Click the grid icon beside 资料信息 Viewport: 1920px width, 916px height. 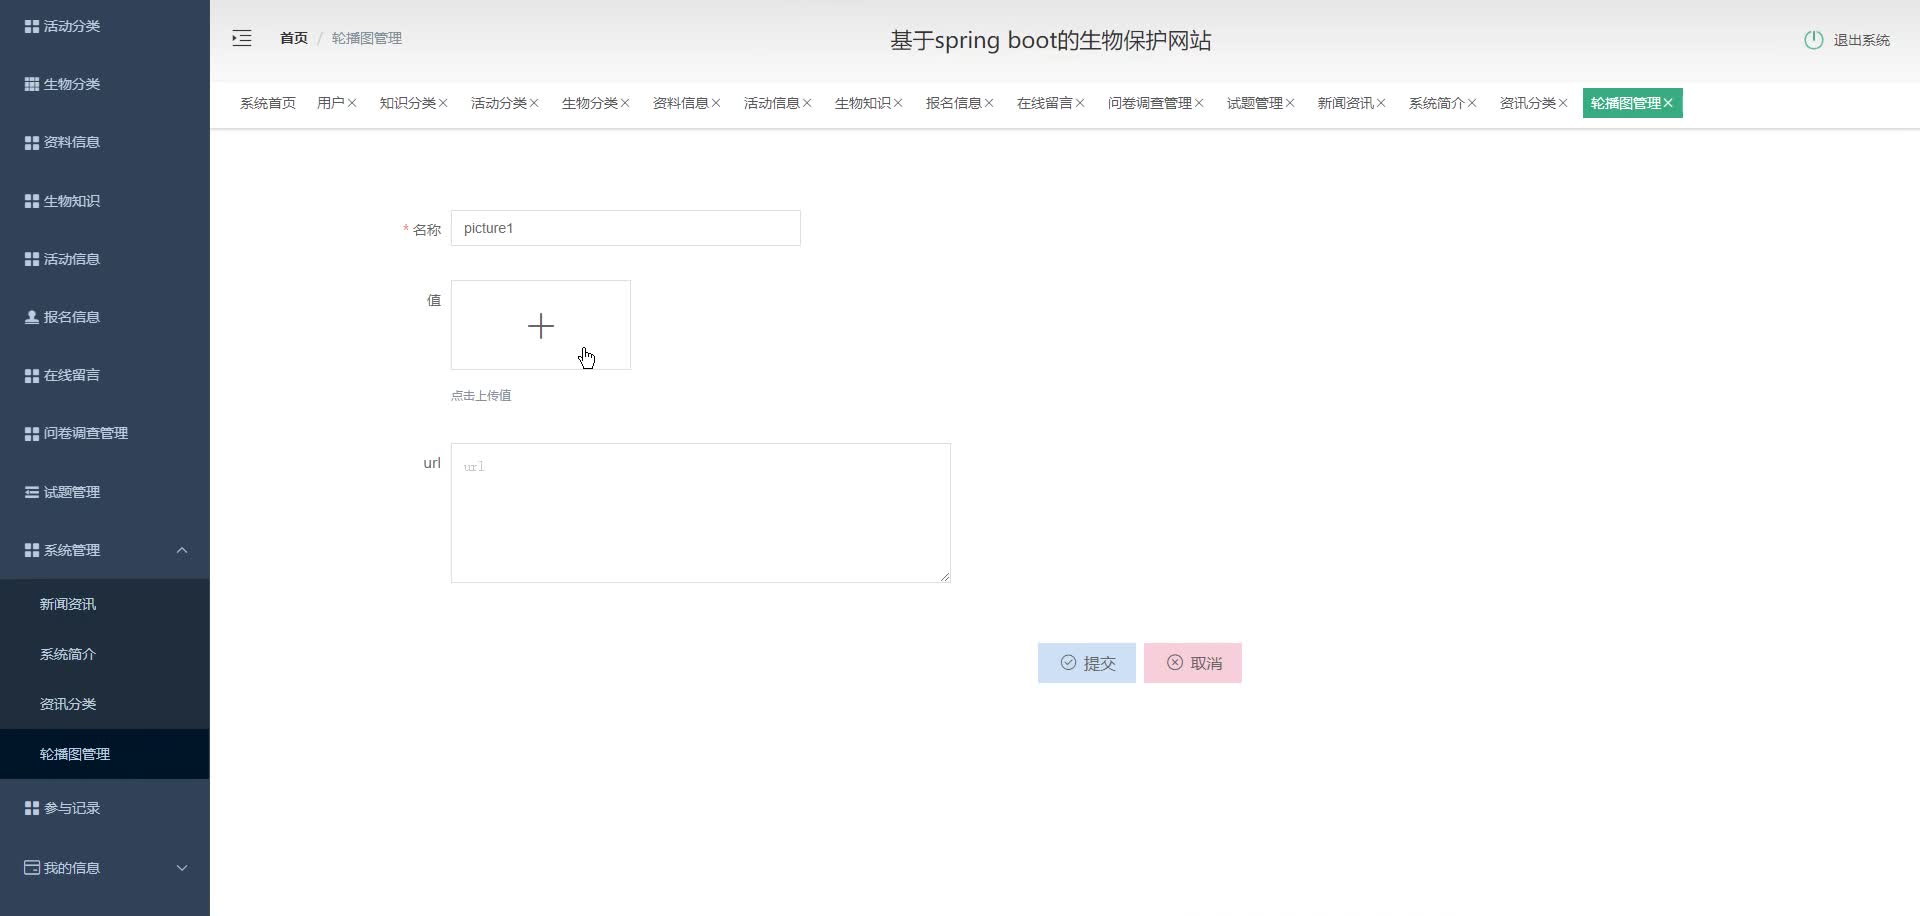click(x=32, y=142)
